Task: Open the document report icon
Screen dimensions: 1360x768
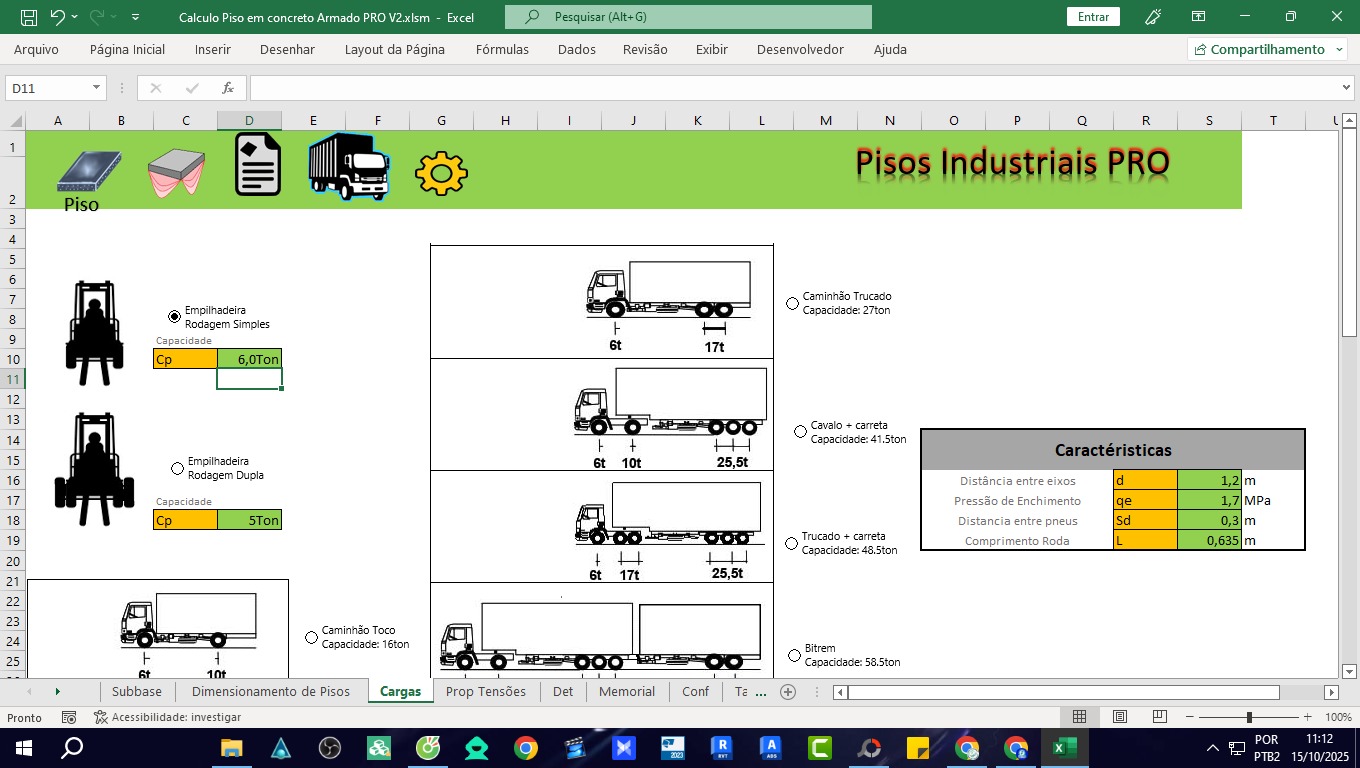Action: point(257,165)
